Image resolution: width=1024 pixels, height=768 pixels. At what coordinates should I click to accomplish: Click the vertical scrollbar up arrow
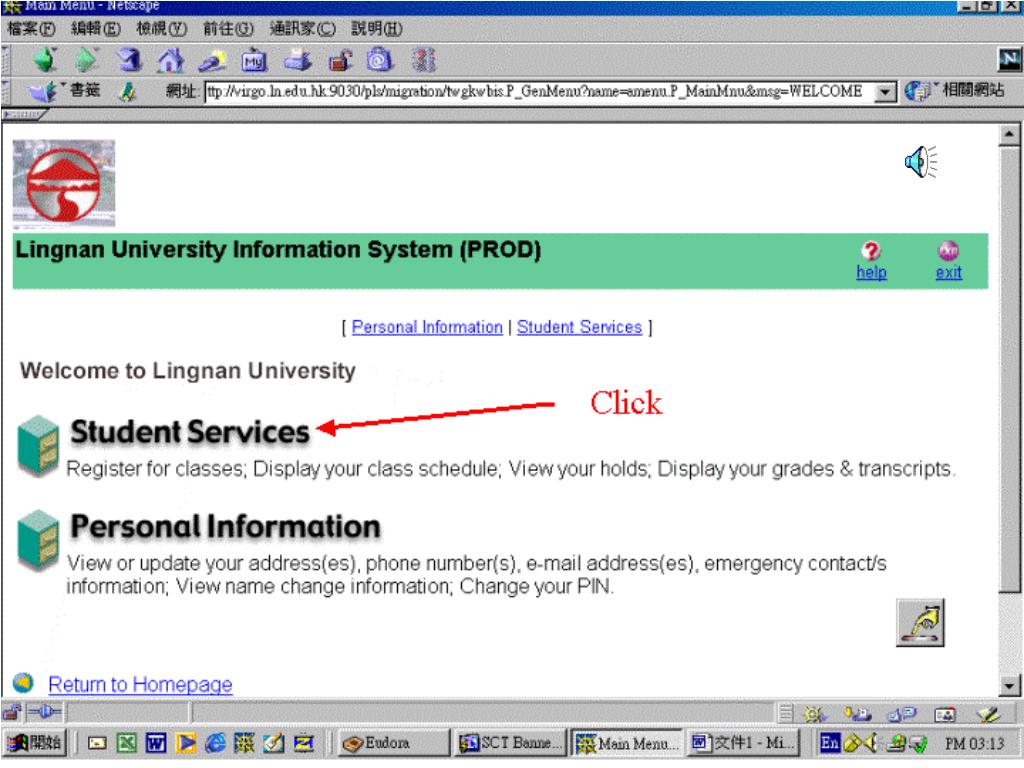[1010, 135]
